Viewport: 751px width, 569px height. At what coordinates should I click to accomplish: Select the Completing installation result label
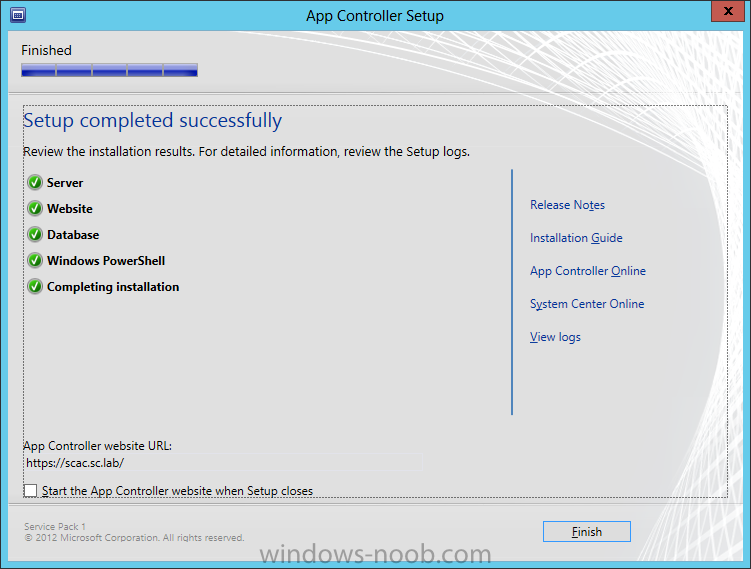pyautogui.click(x=113, y=287)
